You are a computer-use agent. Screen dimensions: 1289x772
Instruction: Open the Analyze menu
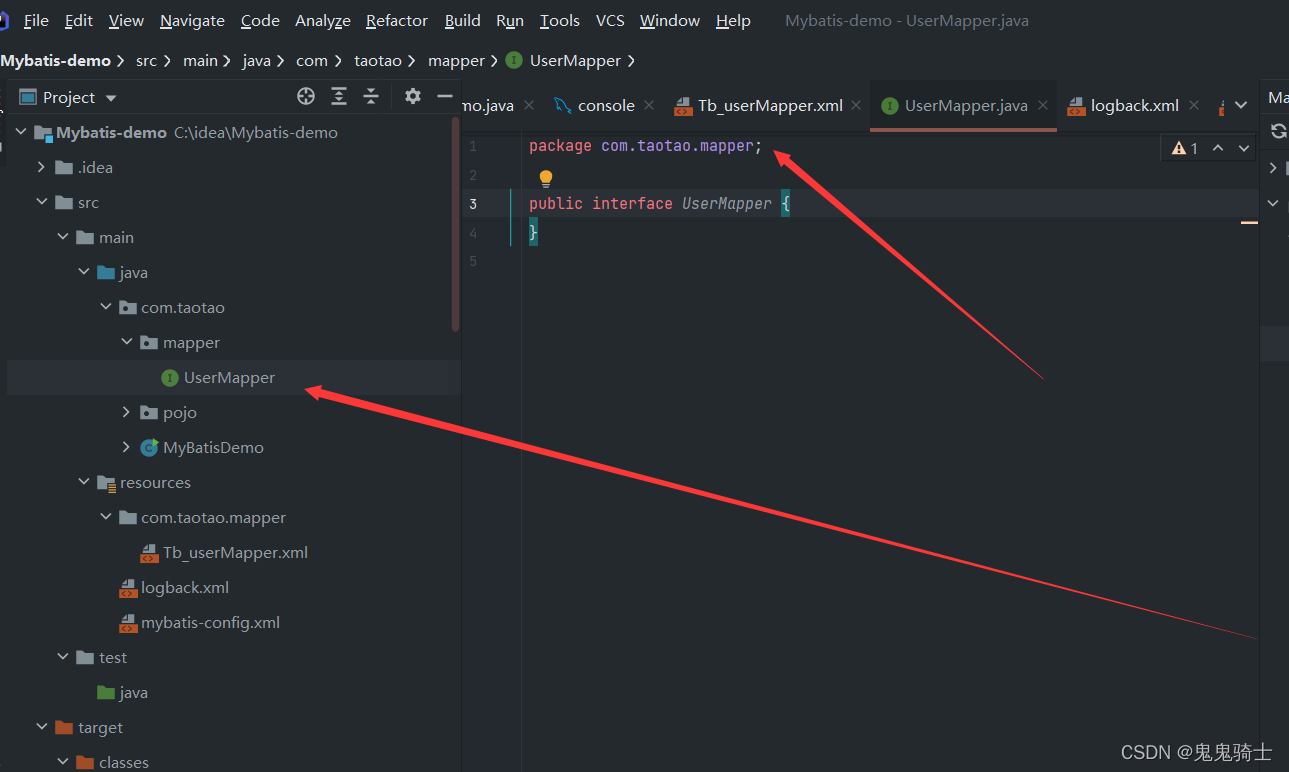tap(323, 20)
